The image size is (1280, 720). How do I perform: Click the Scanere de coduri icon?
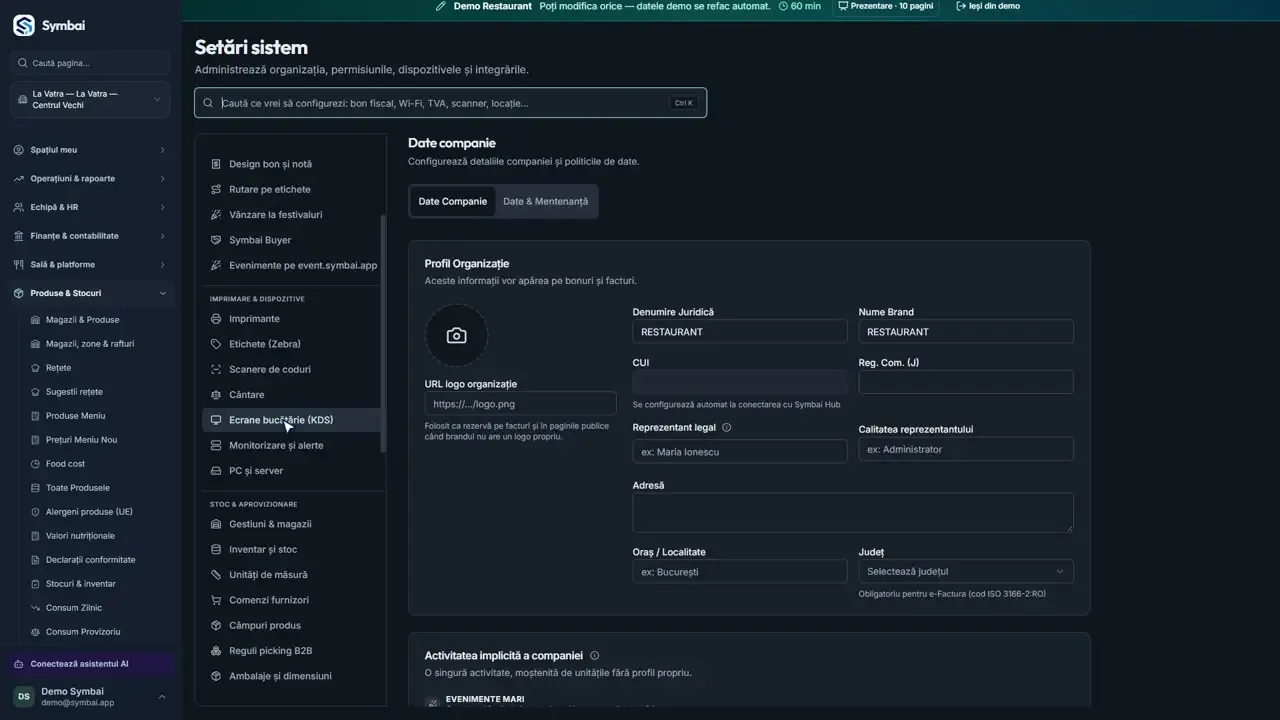click(216, 369)
